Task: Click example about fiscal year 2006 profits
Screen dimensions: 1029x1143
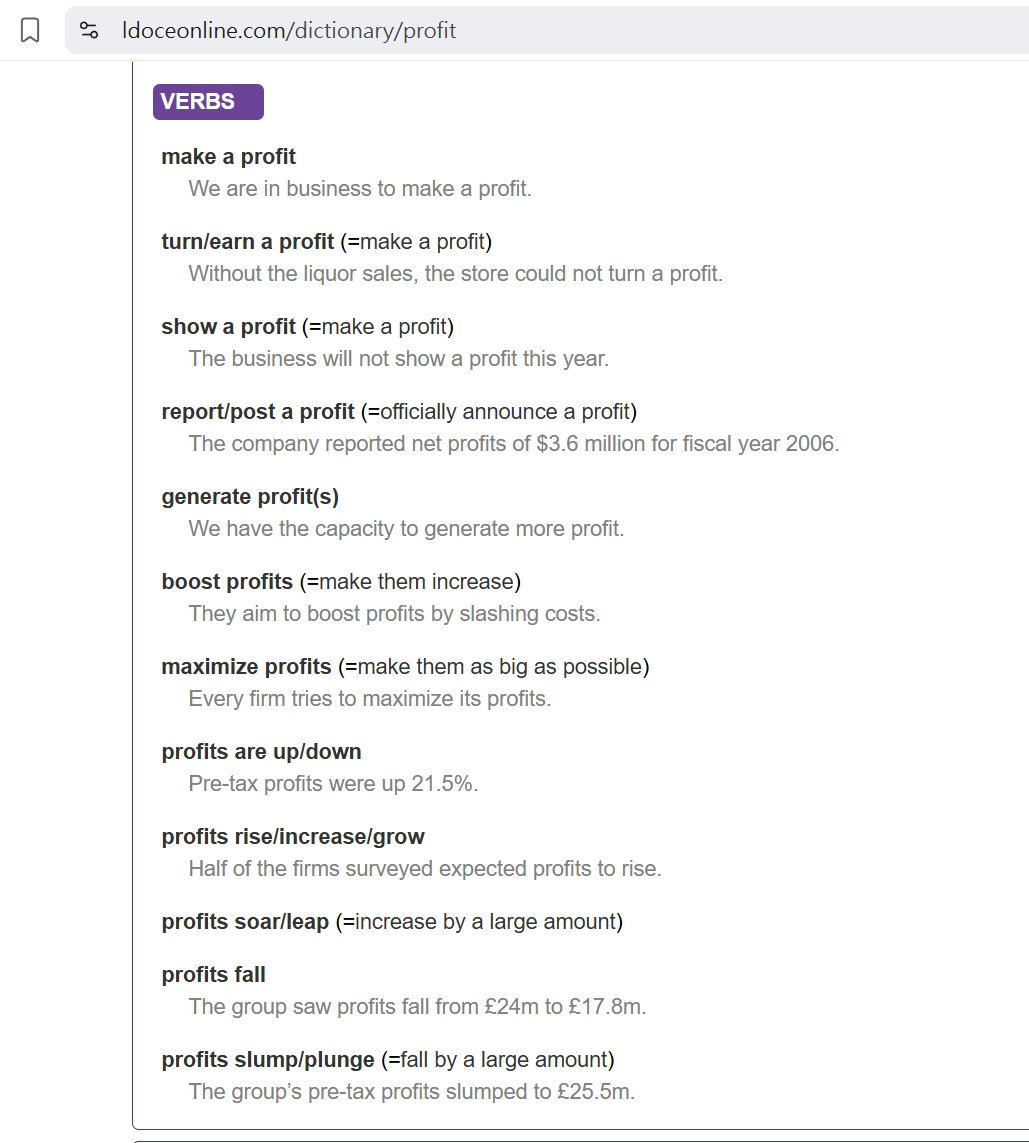Action: (x=514, y=444)
